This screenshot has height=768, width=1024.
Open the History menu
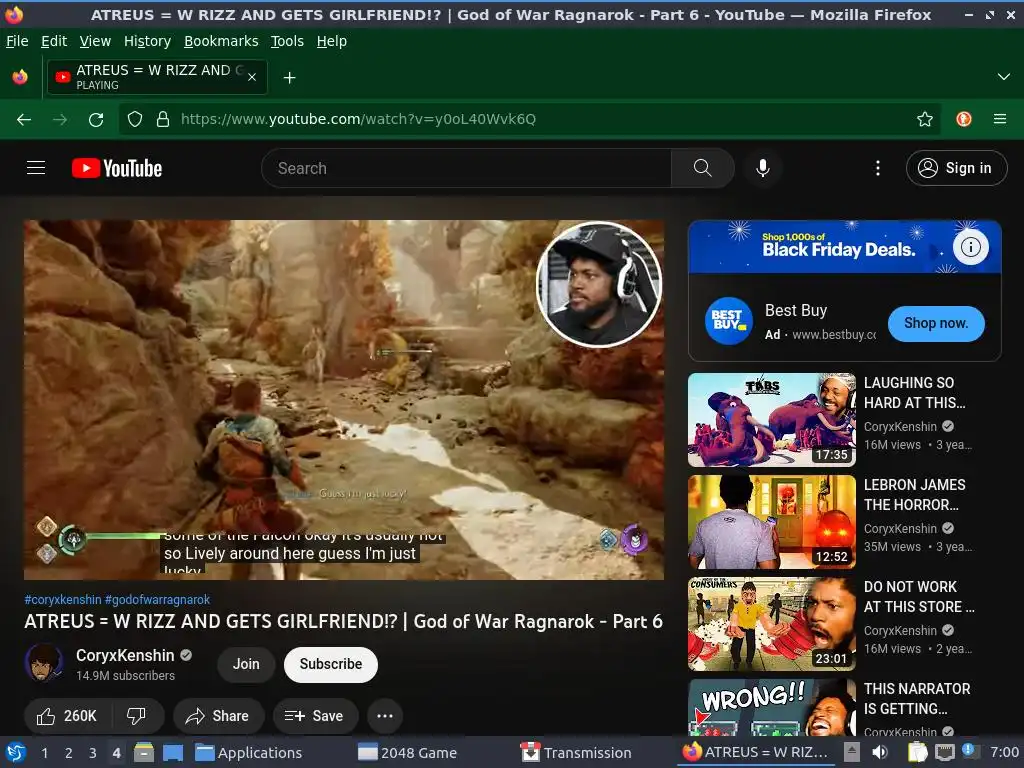[x=148, y=41]
